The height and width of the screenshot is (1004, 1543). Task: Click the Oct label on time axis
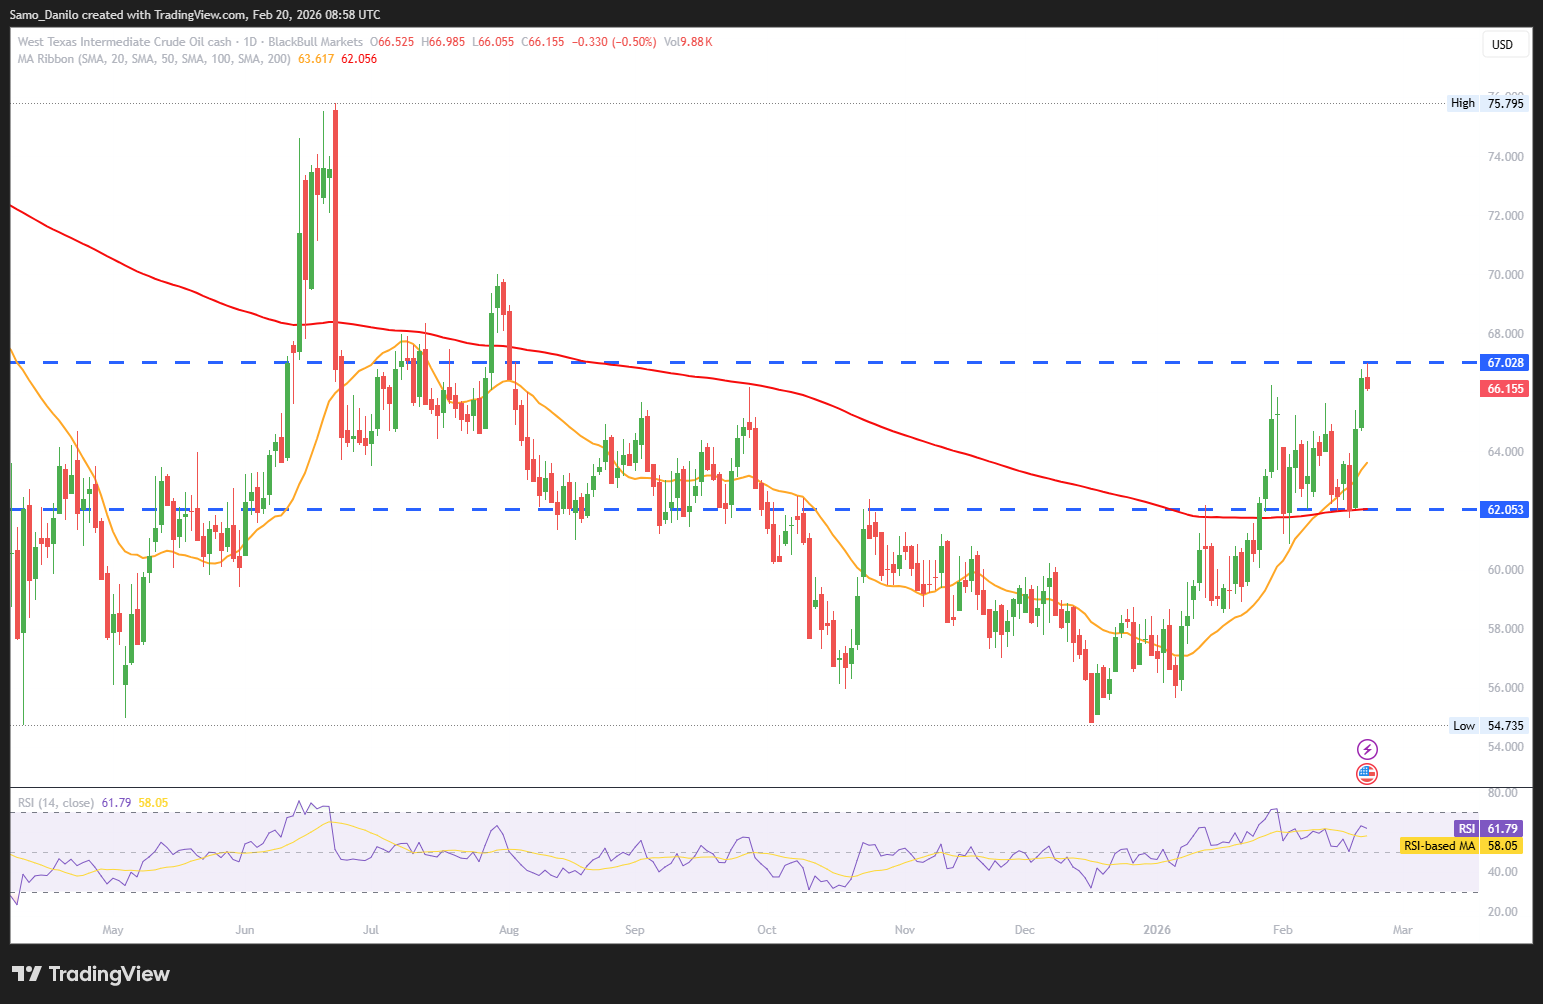click(x=767, y=930)
